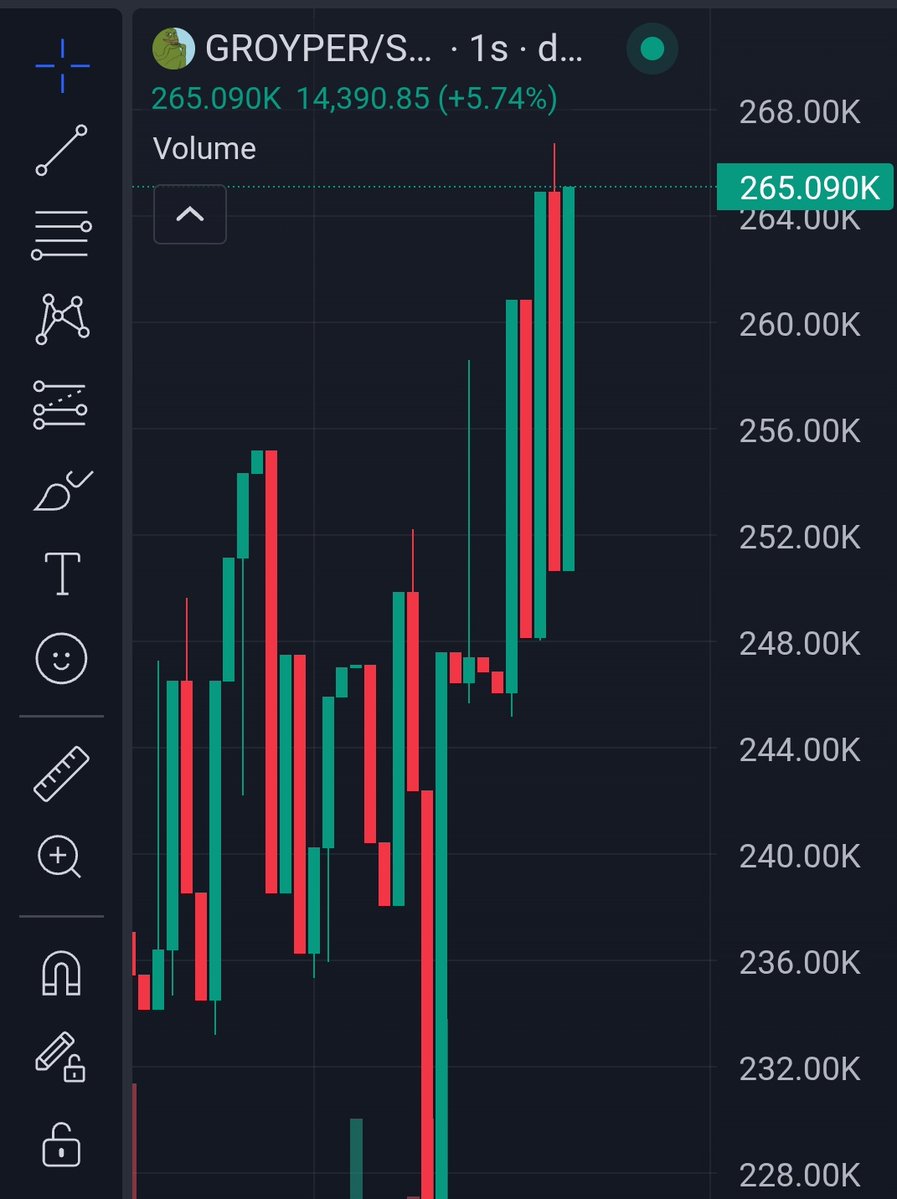The image size is (897, 1199).
Task: Click the Volume indicator label
Action: [x=204, y=148]
